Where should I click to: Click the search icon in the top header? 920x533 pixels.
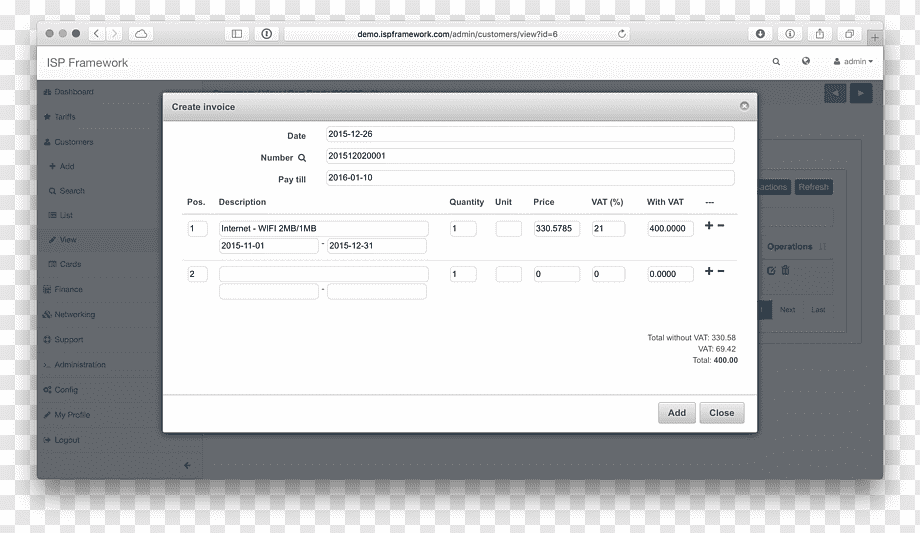[776, 62]
